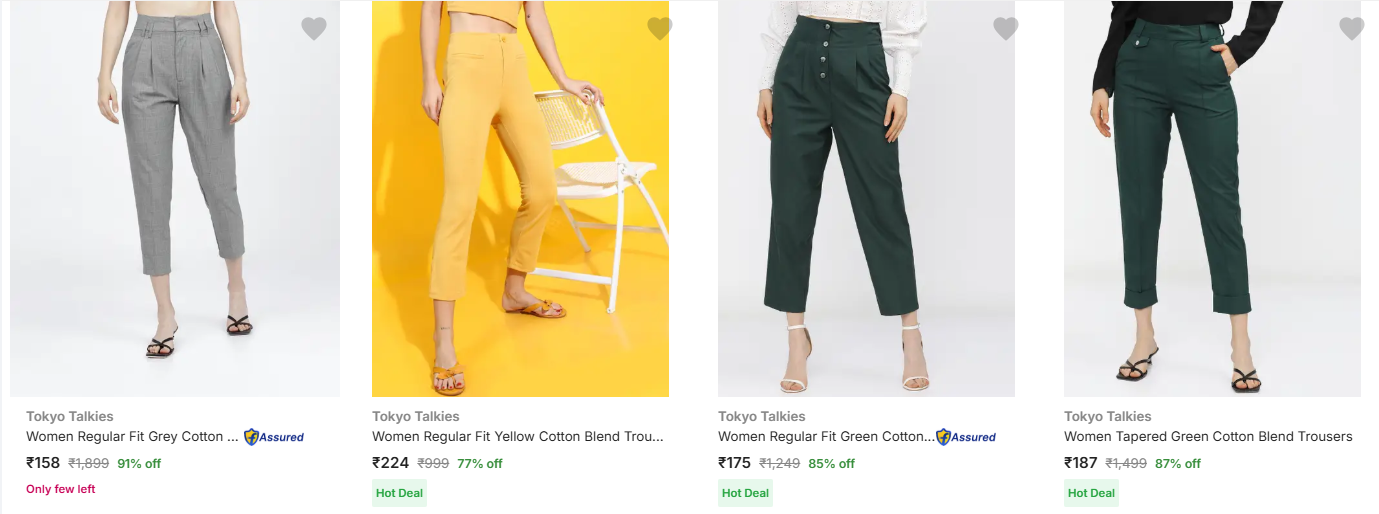This screenshot has width=1379, height=514.
Task: Open the tapered green trousers photo
Action: click(1212, 200)
